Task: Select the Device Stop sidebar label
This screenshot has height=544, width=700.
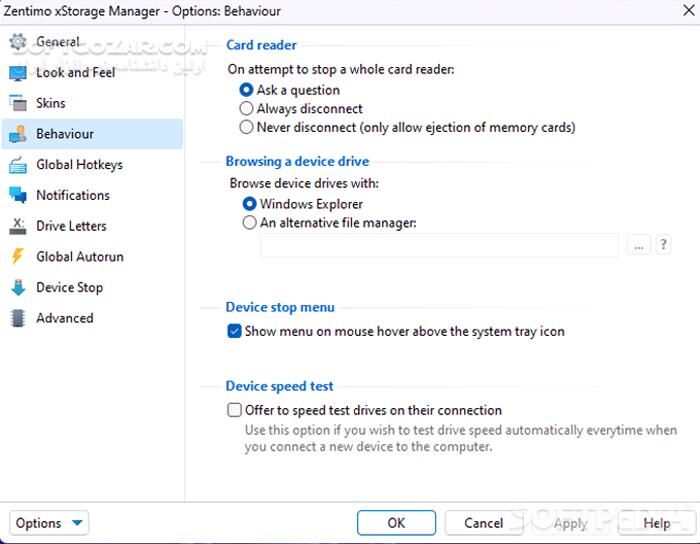Action: tap(70, 287)
